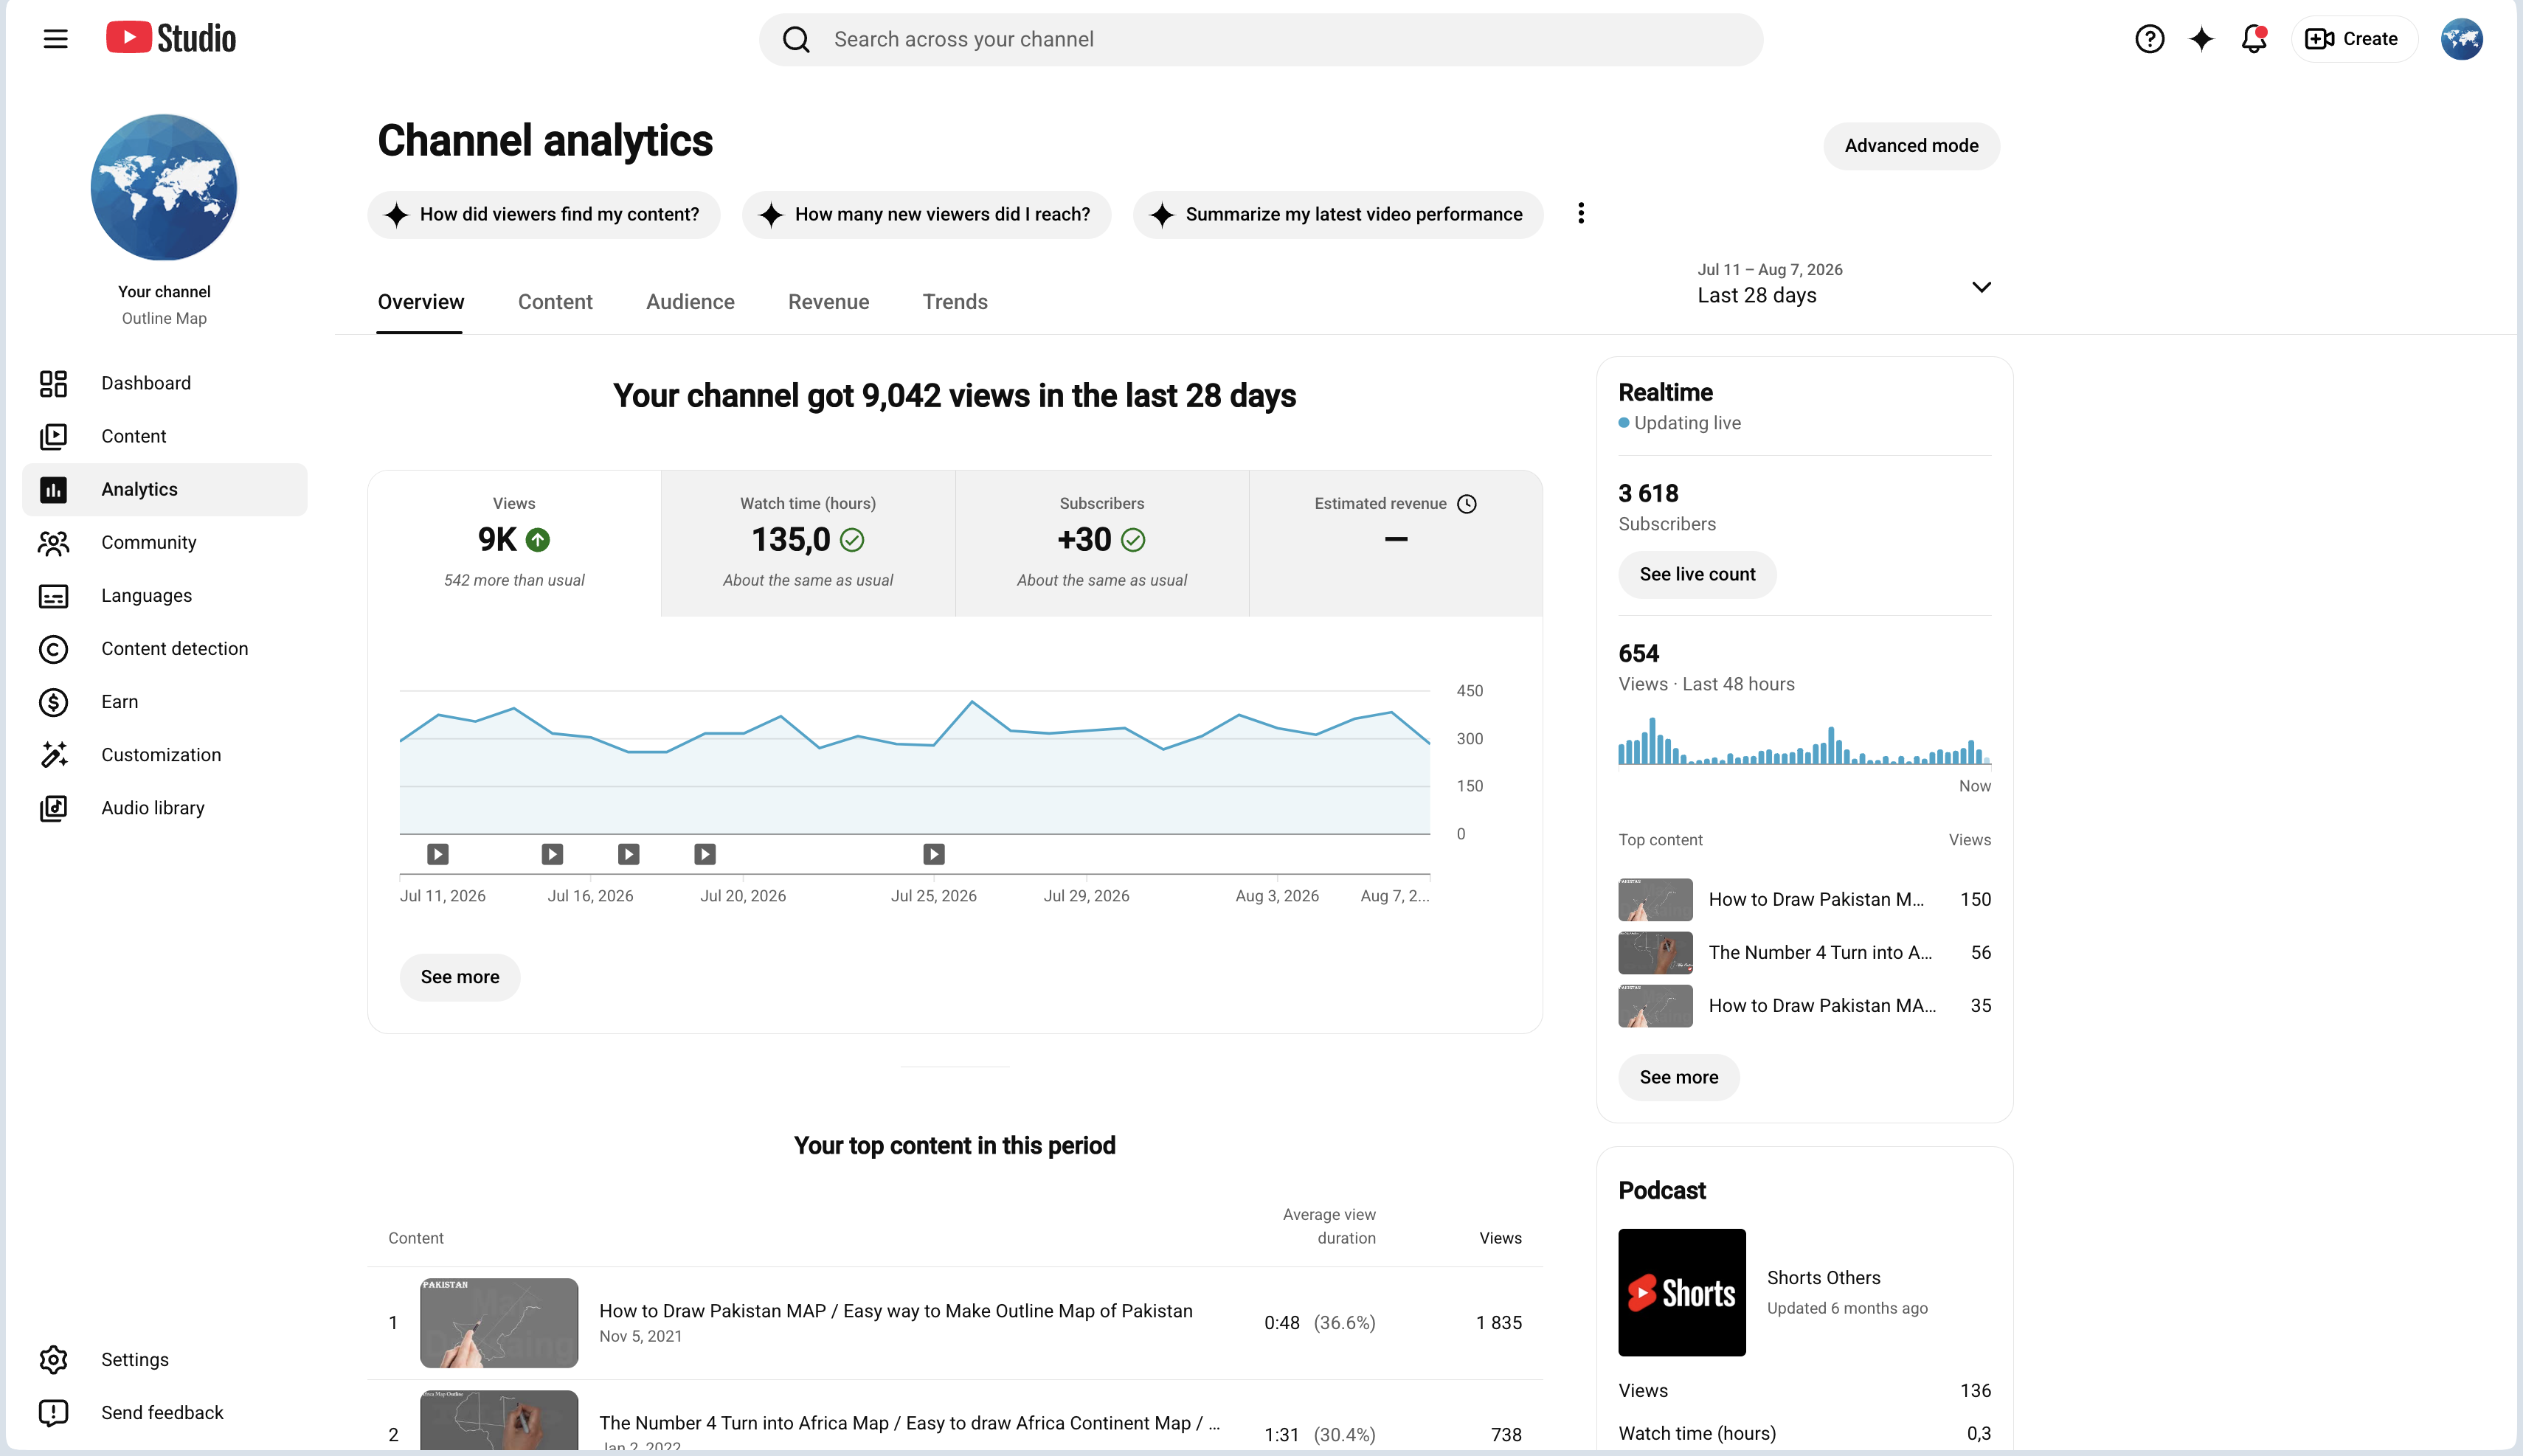Open realtime thumbnail with 150 views
Image resolution: width=2523 pixels, height=1456 pixels.
pyautogui.click(x=1656, y=900)
